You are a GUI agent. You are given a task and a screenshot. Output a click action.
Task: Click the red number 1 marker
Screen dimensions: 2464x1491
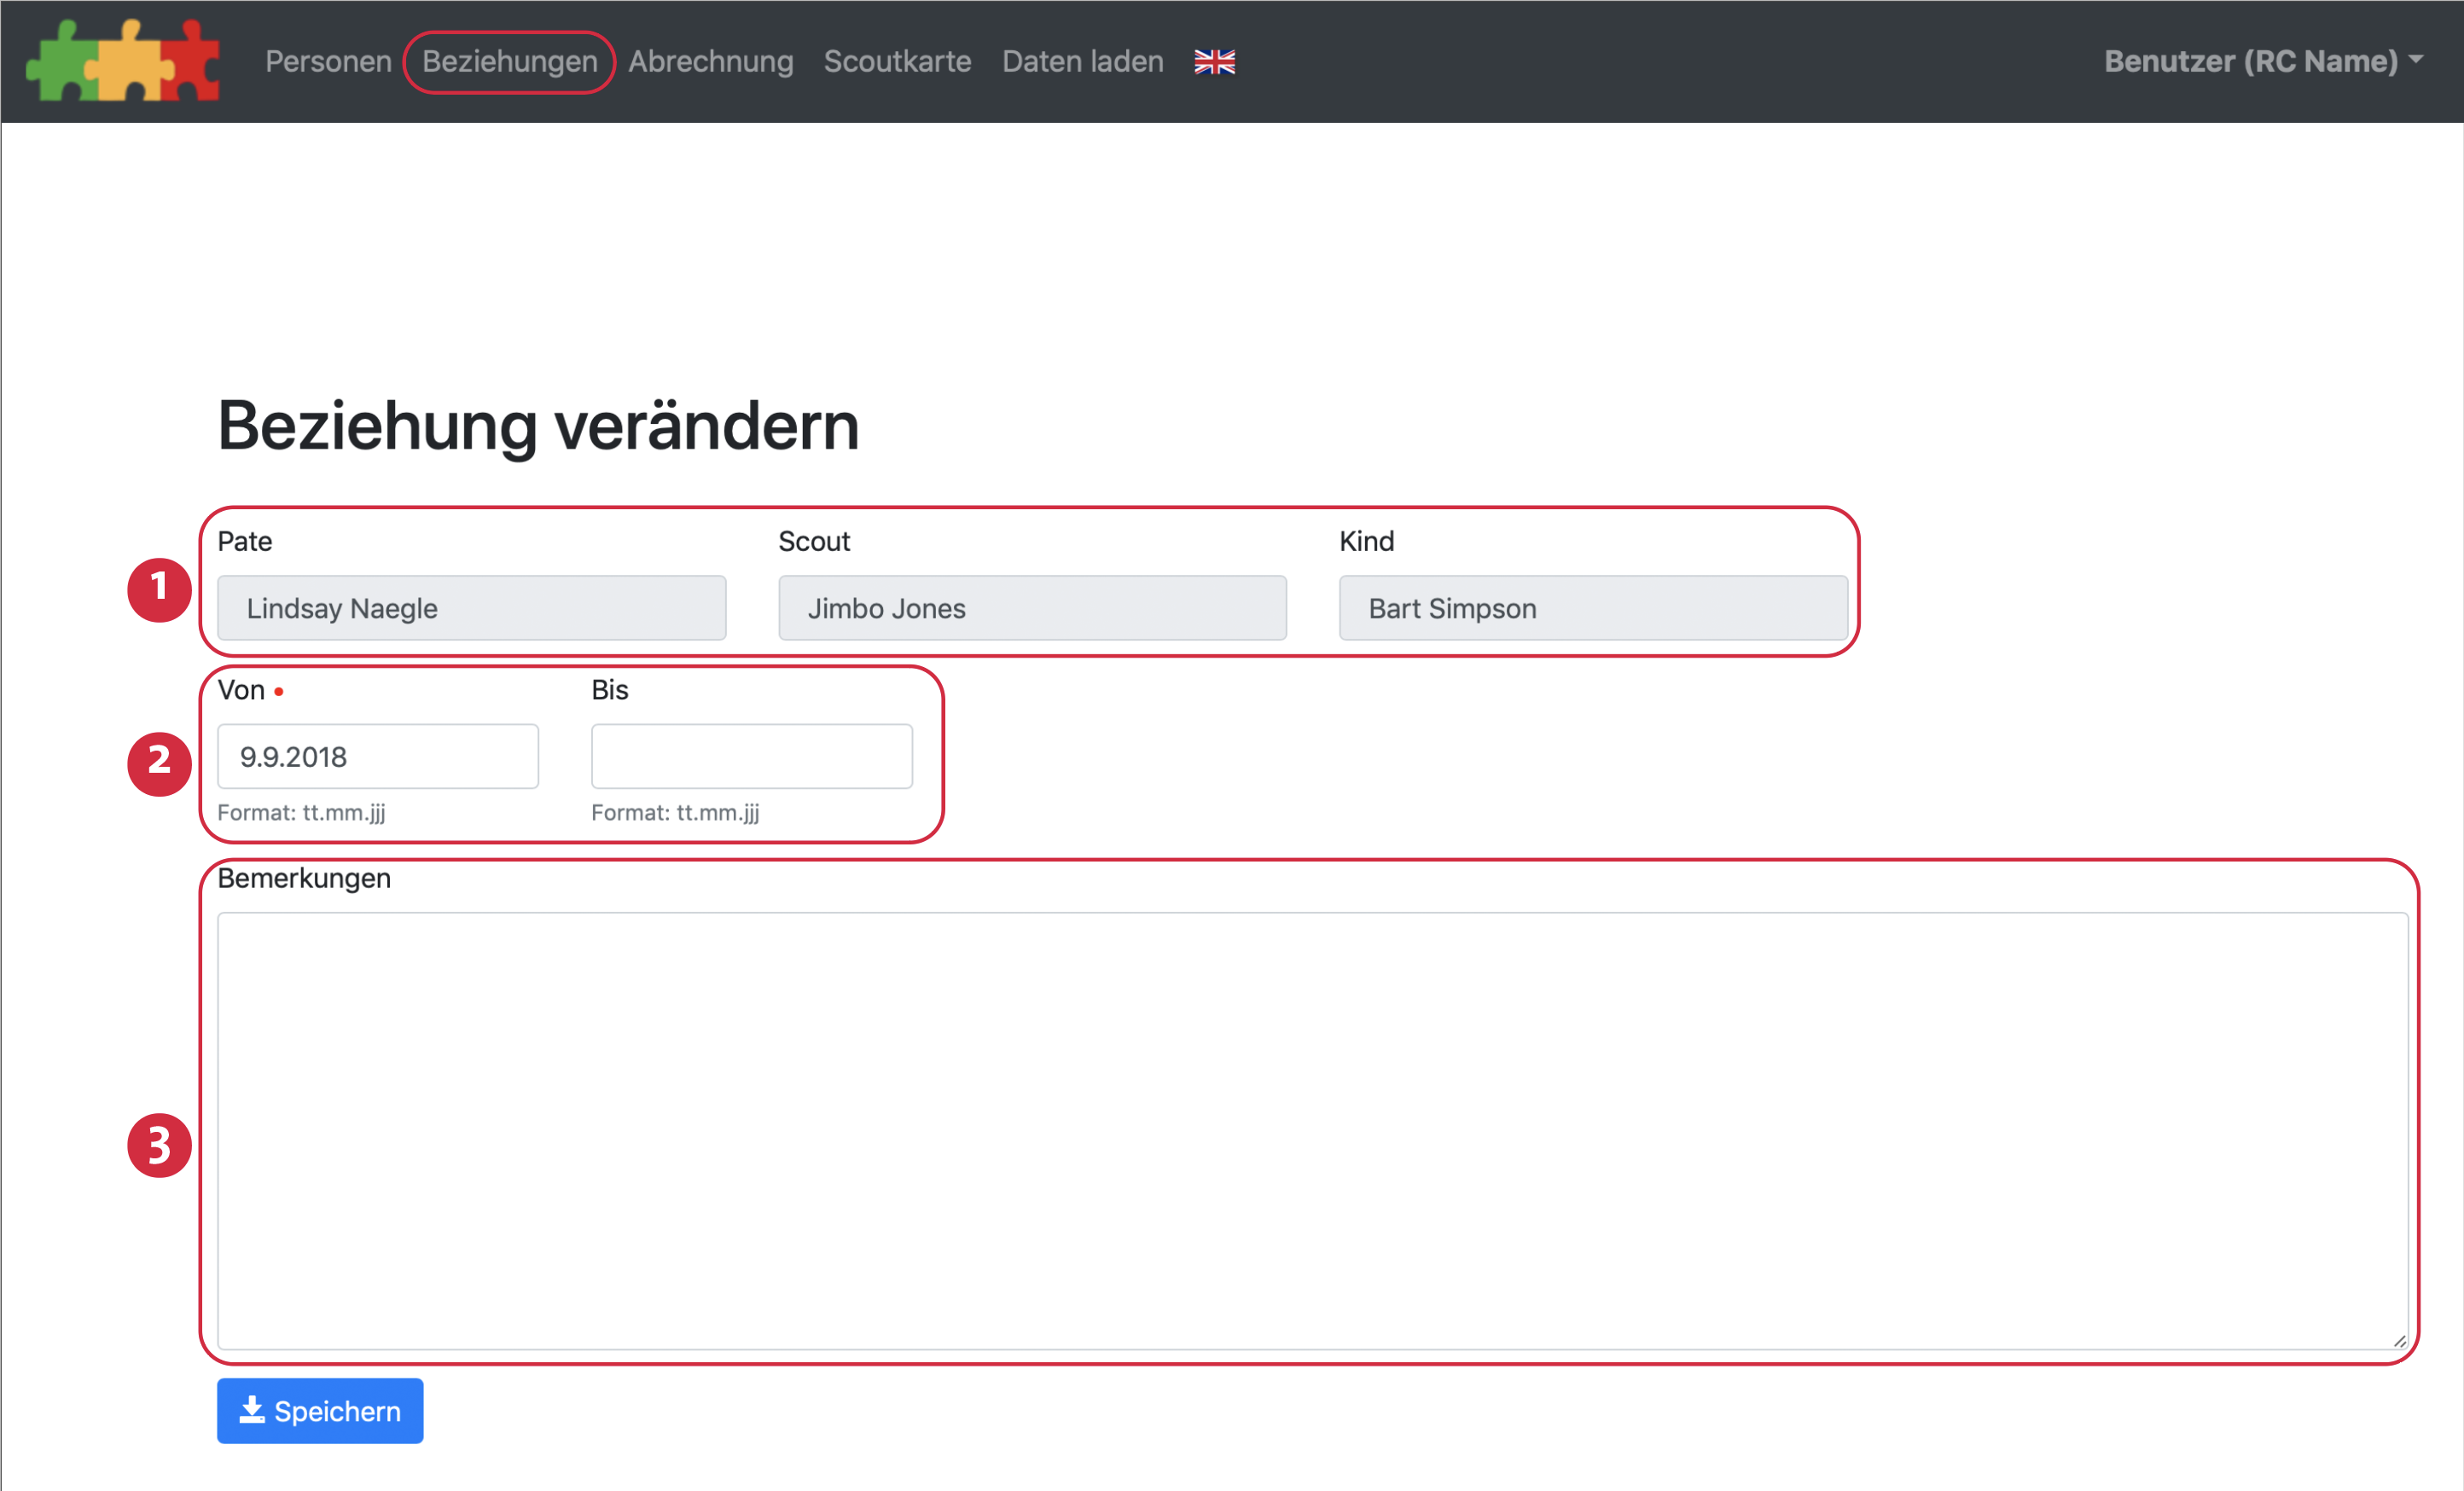[x=159, y=590]
